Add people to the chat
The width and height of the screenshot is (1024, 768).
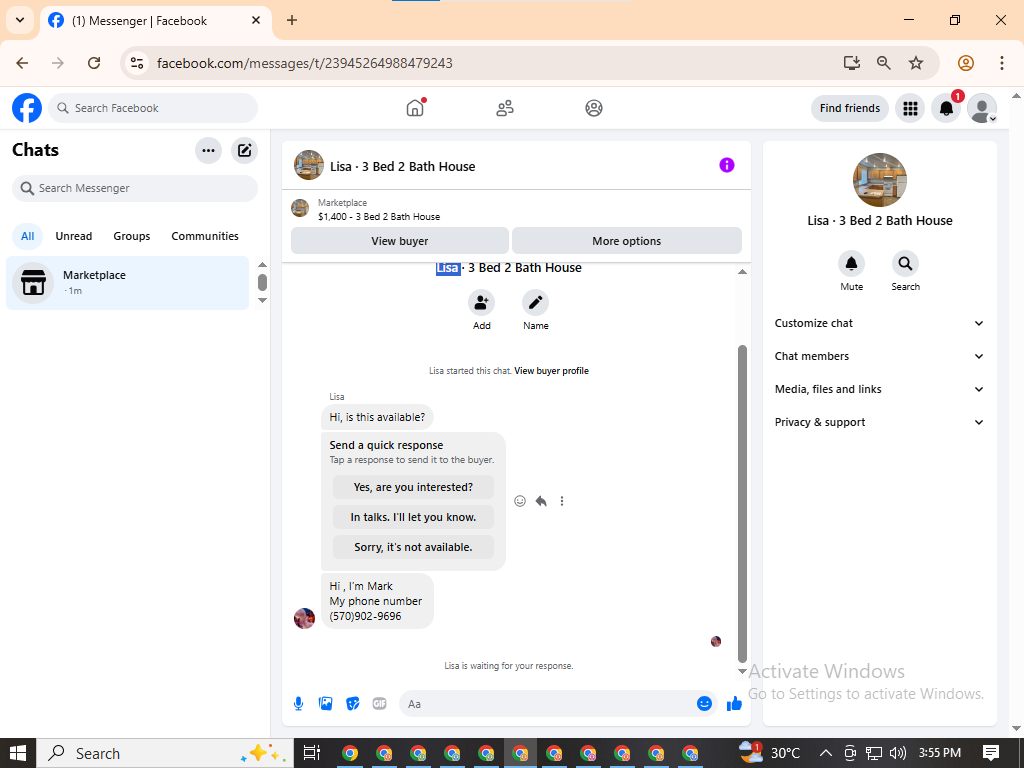(x=481, y=302)
